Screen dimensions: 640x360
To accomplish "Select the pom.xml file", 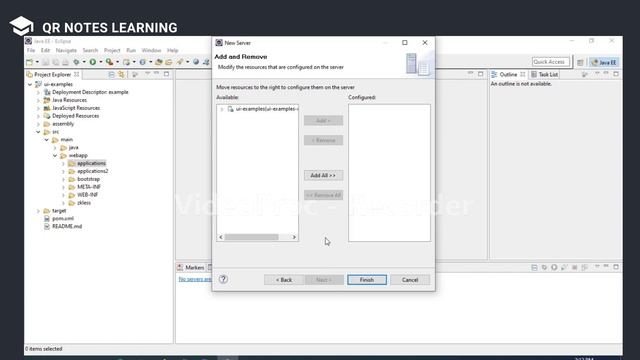I will pos(63,219).
